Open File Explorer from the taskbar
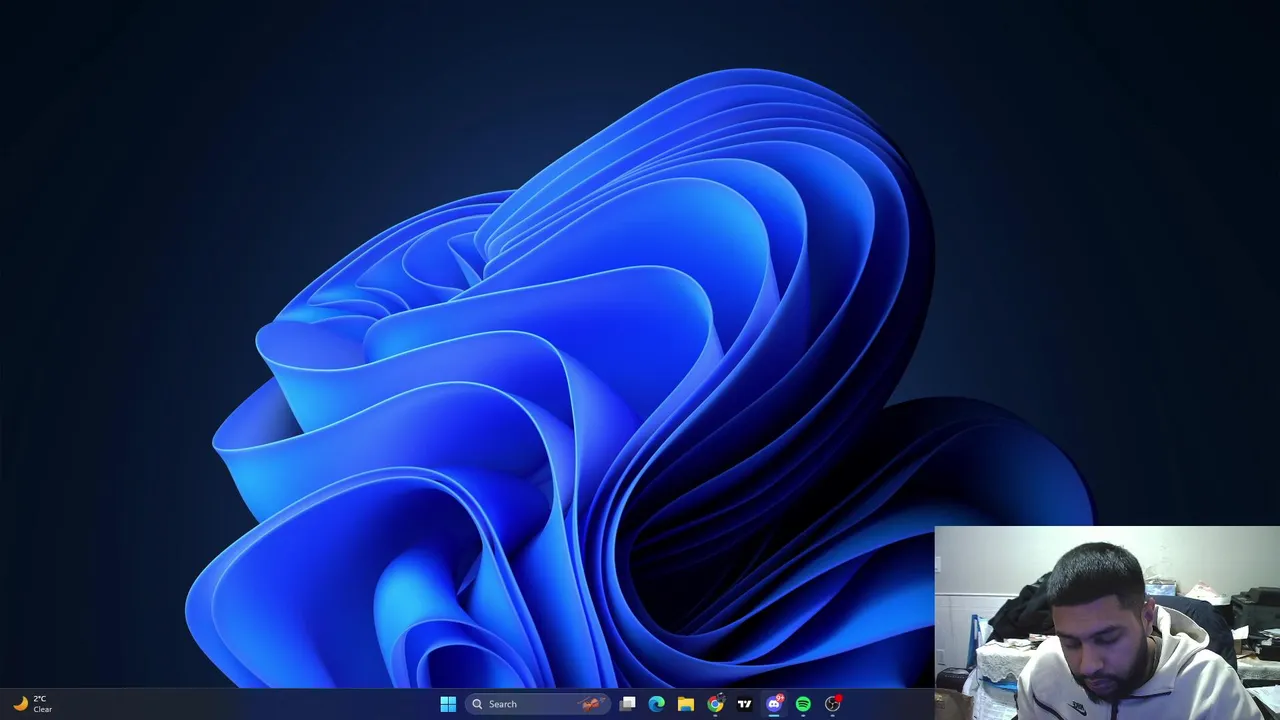This screenshot has width=1280, height=720. tap(686, 704)
